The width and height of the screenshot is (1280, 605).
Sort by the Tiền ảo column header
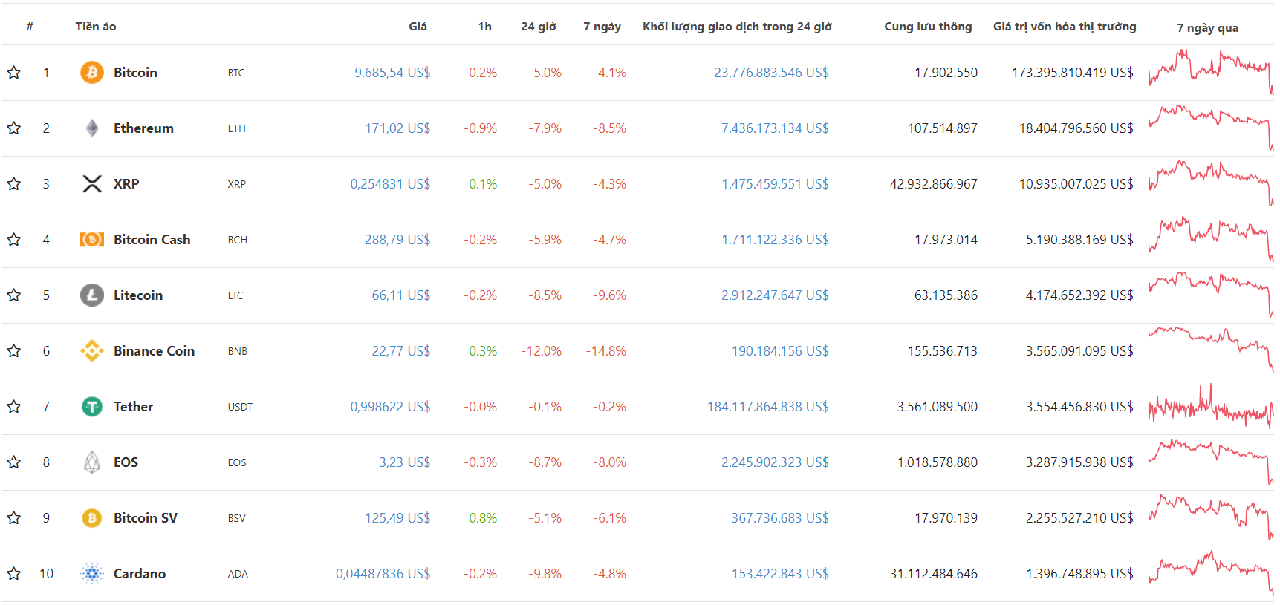point(96,27)
